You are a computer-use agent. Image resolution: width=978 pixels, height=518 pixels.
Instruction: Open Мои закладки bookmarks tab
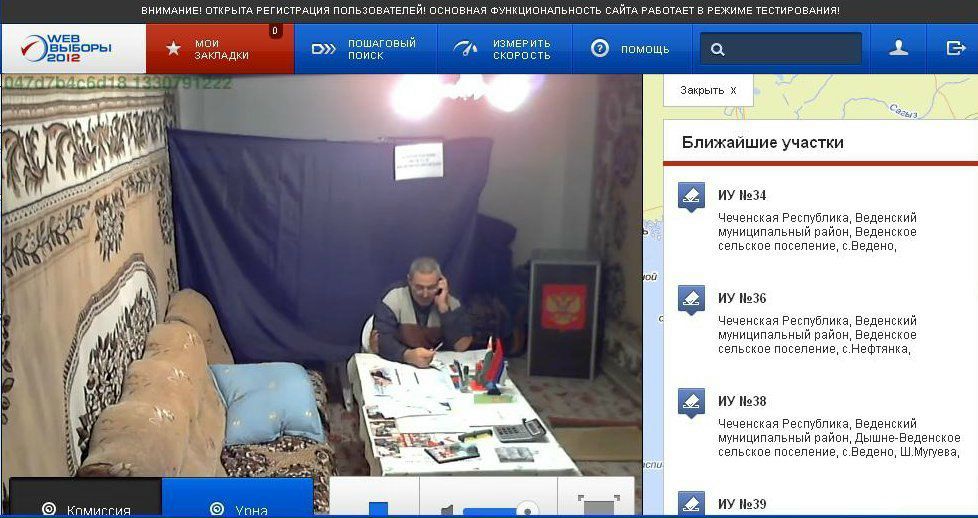click(x=220, y=49)
